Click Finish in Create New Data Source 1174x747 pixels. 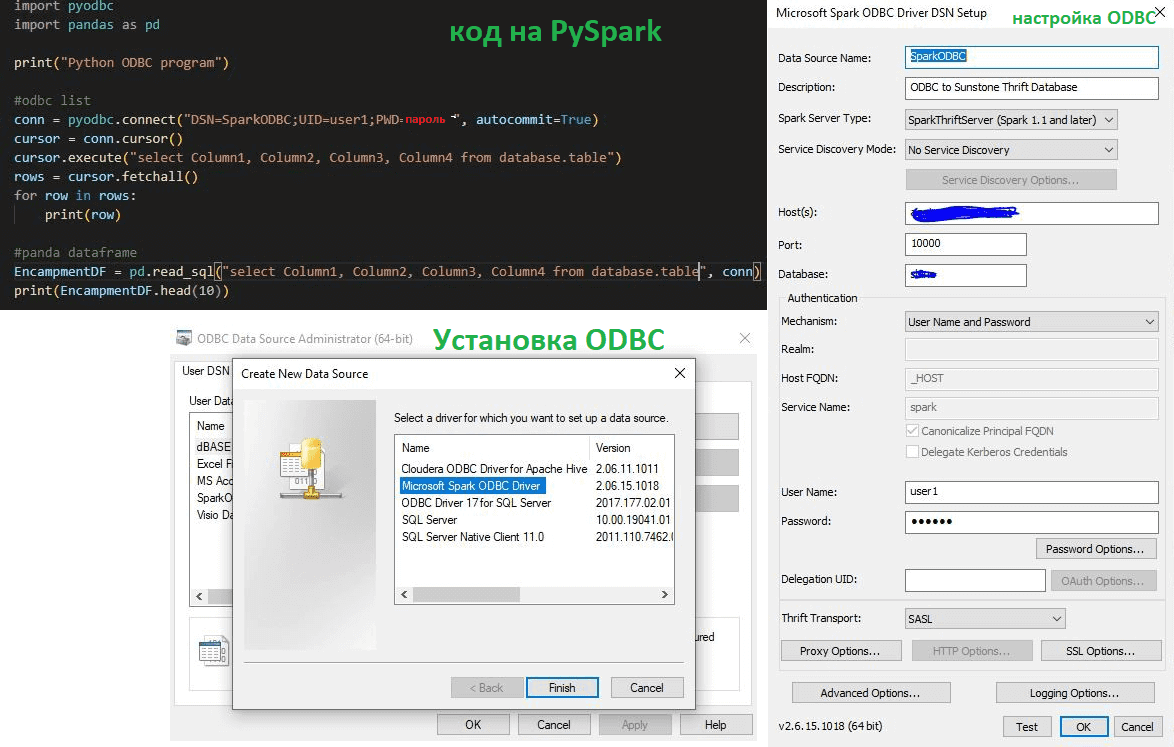pyautogui.click(x=562, y=688)
